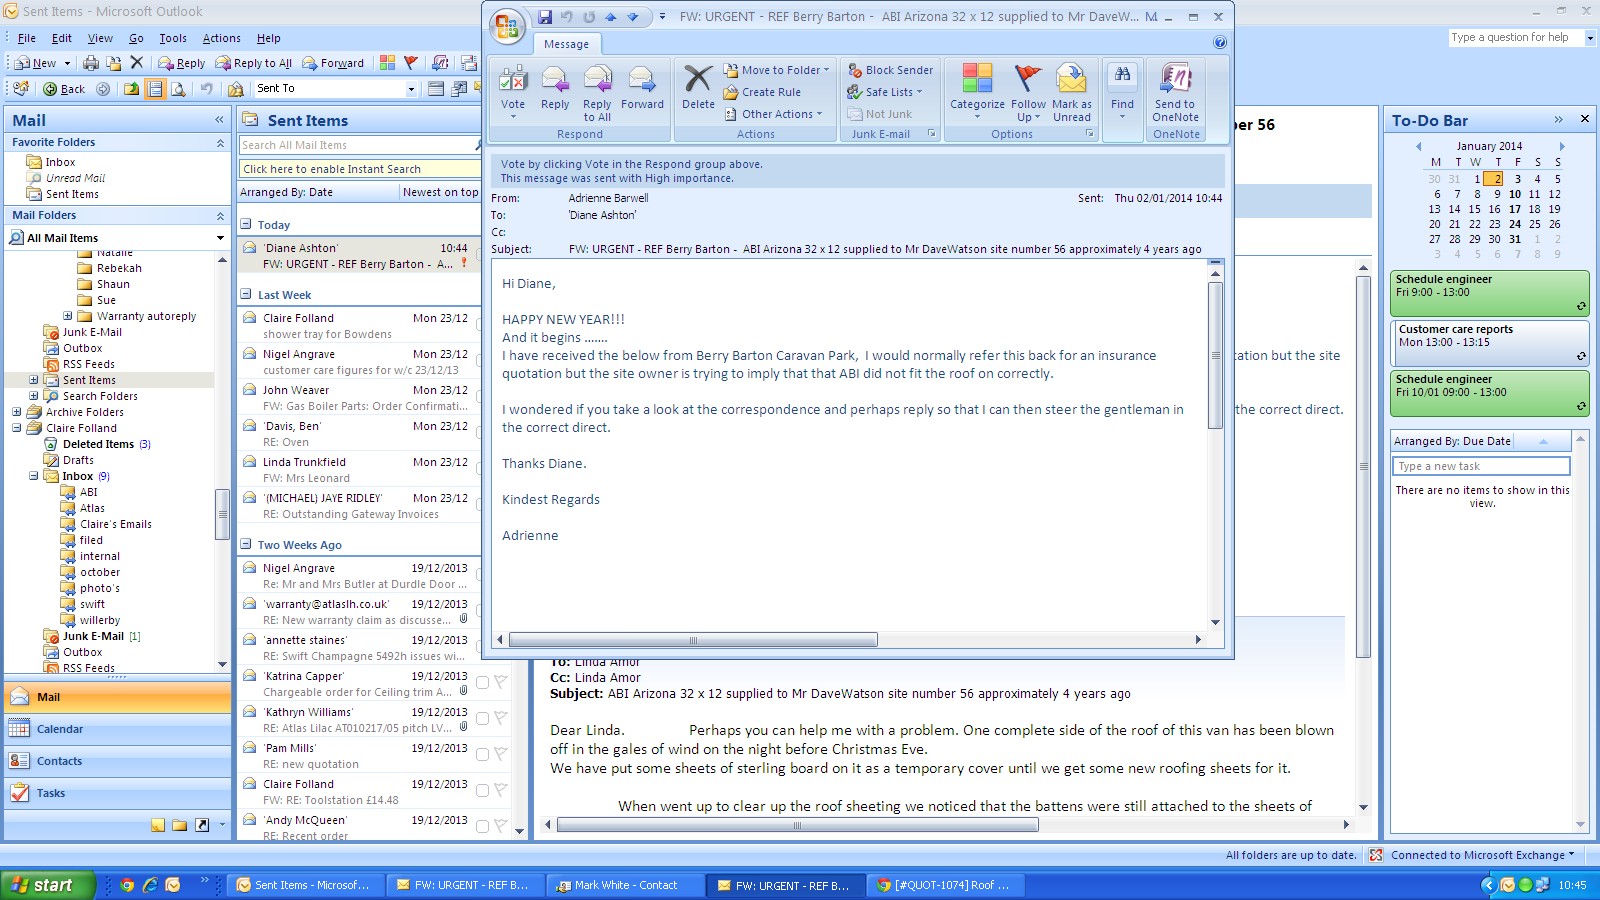The width and height of the screenshot is (1600, 900).
Task: Save the message using the quick access disk icon
Action: click(x=545, y=17)
